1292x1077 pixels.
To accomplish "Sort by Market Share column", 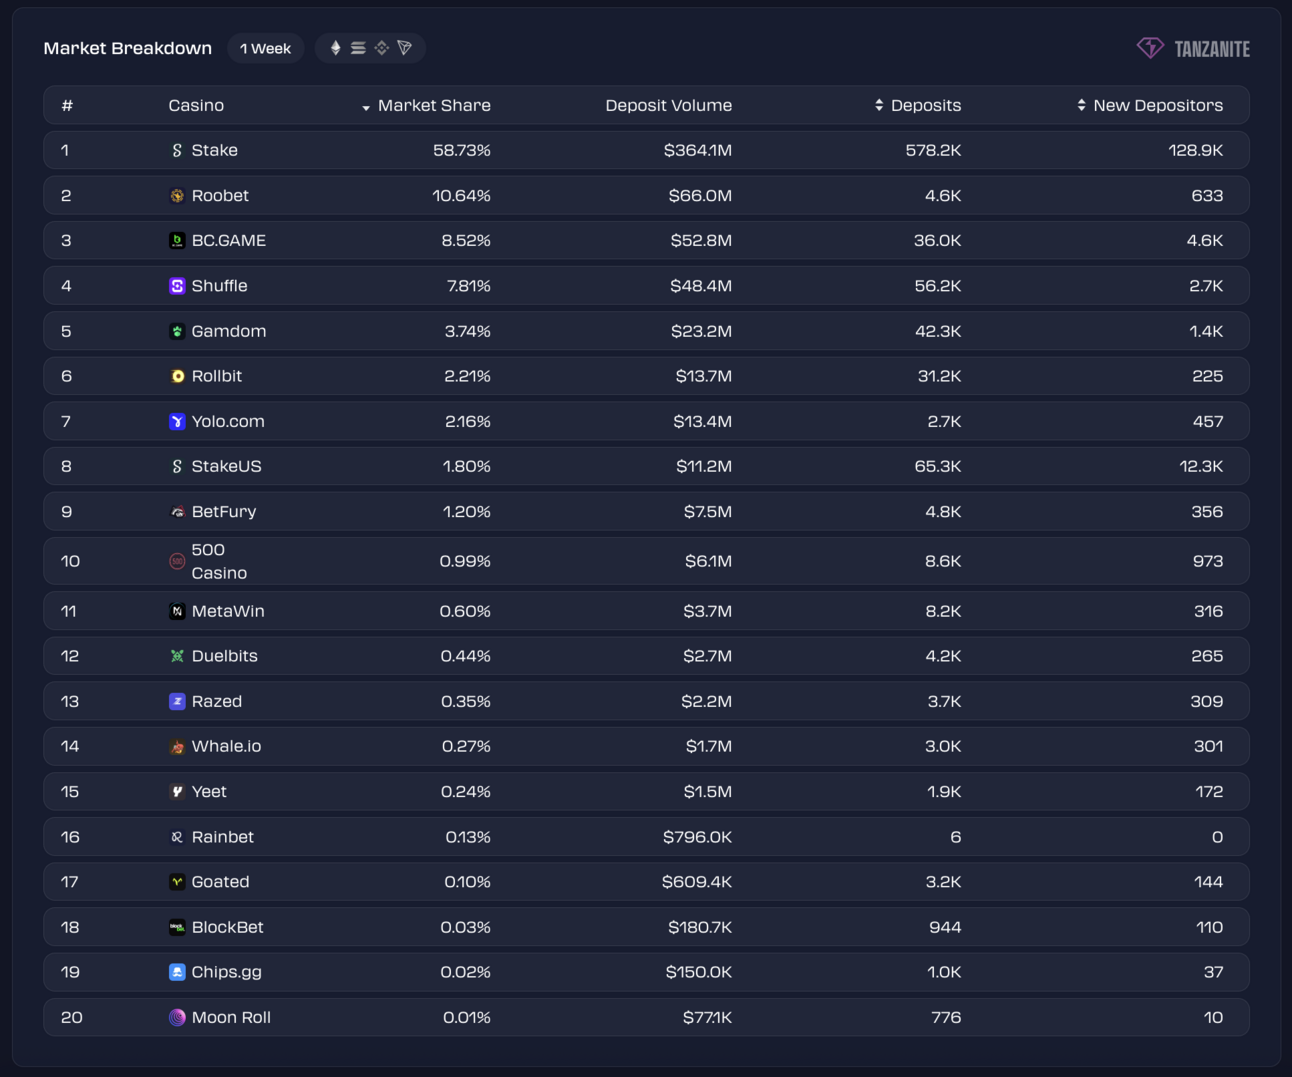I will 426,105.
